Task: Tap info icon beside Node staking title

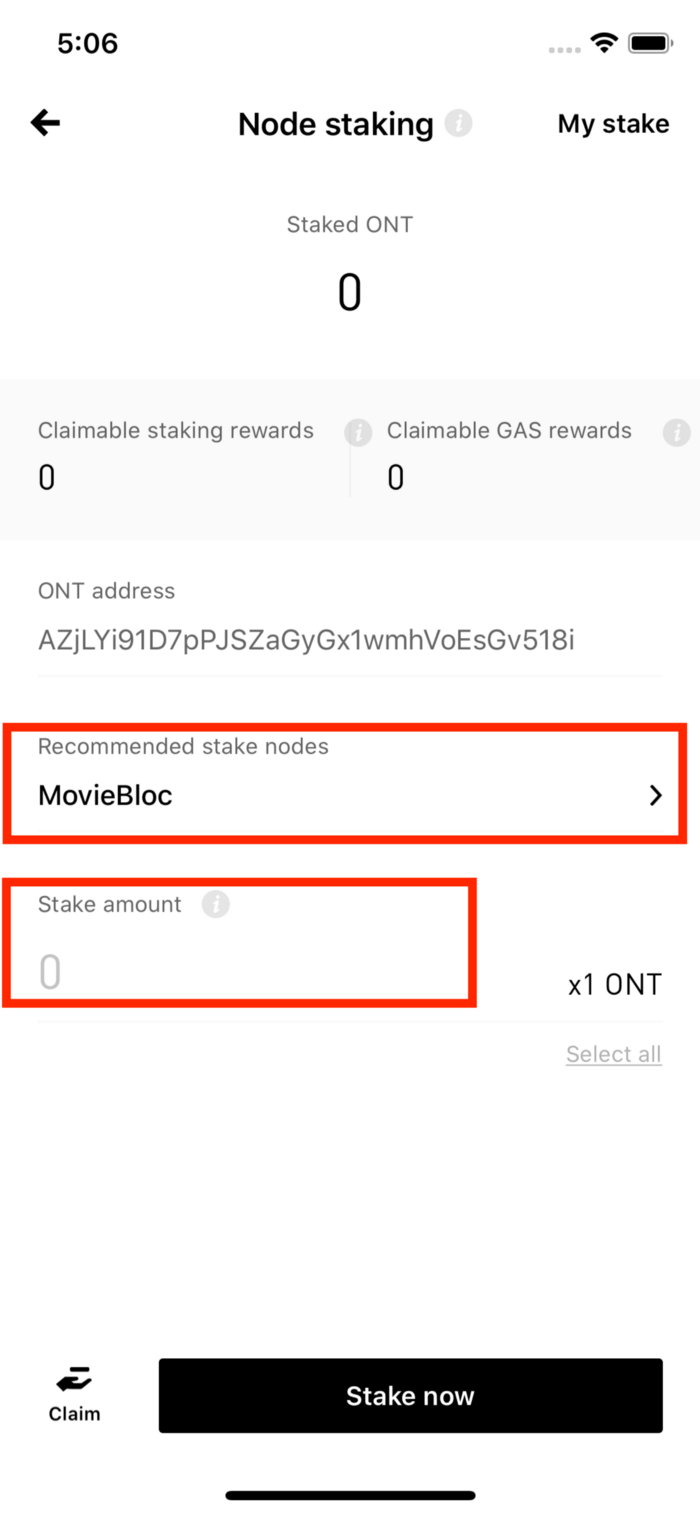Action: pos(458,123)
